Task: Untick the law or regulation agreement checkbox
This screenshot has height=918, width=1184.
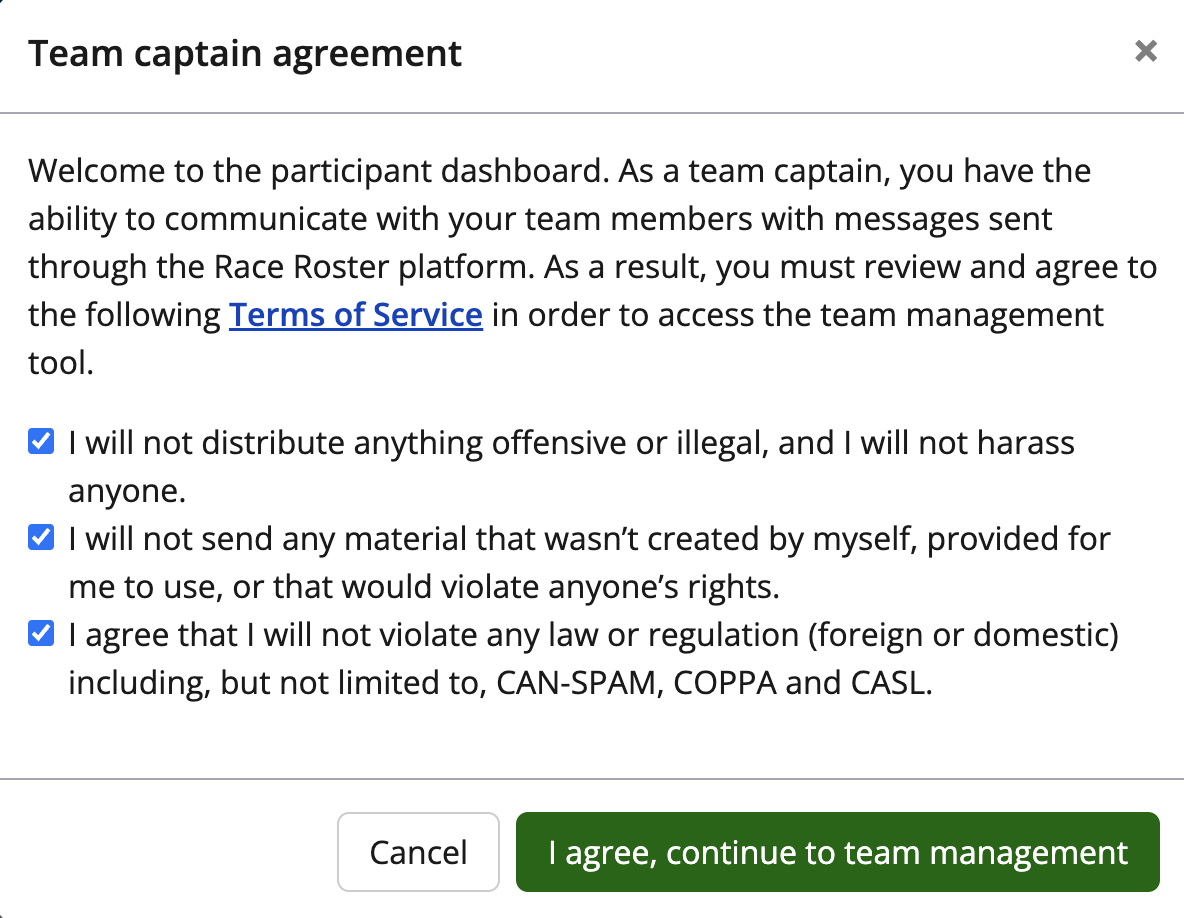Action: click(x=41, y=634)
